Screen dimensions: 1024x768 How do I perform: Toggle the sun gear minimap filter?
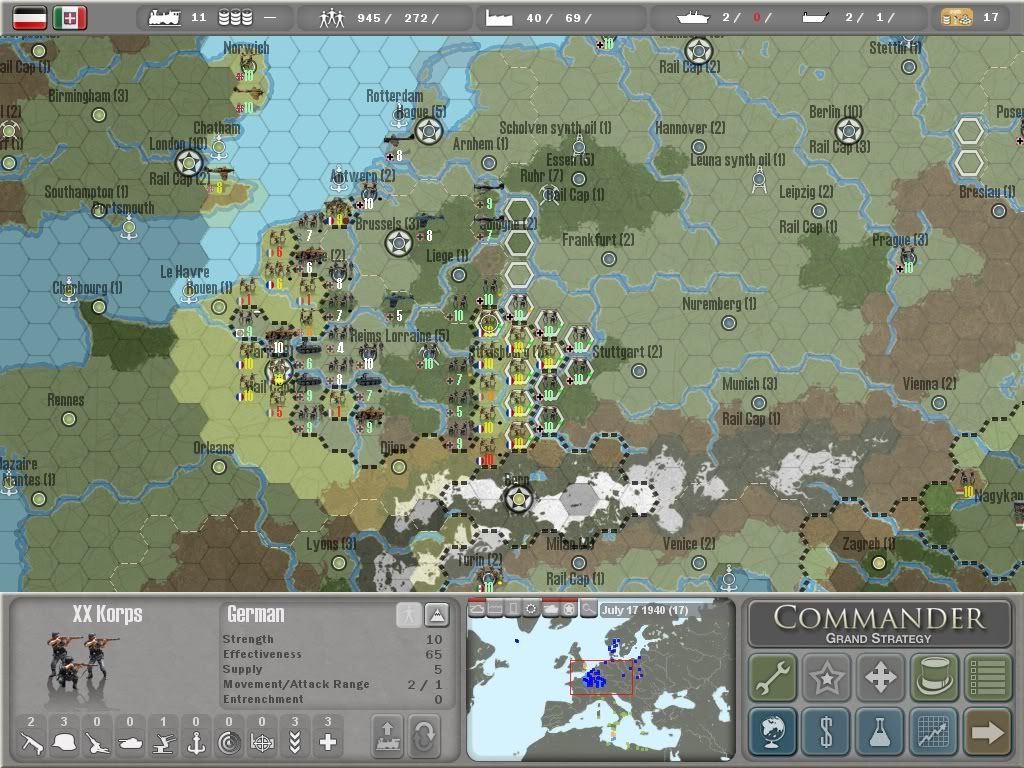(532, 609)
